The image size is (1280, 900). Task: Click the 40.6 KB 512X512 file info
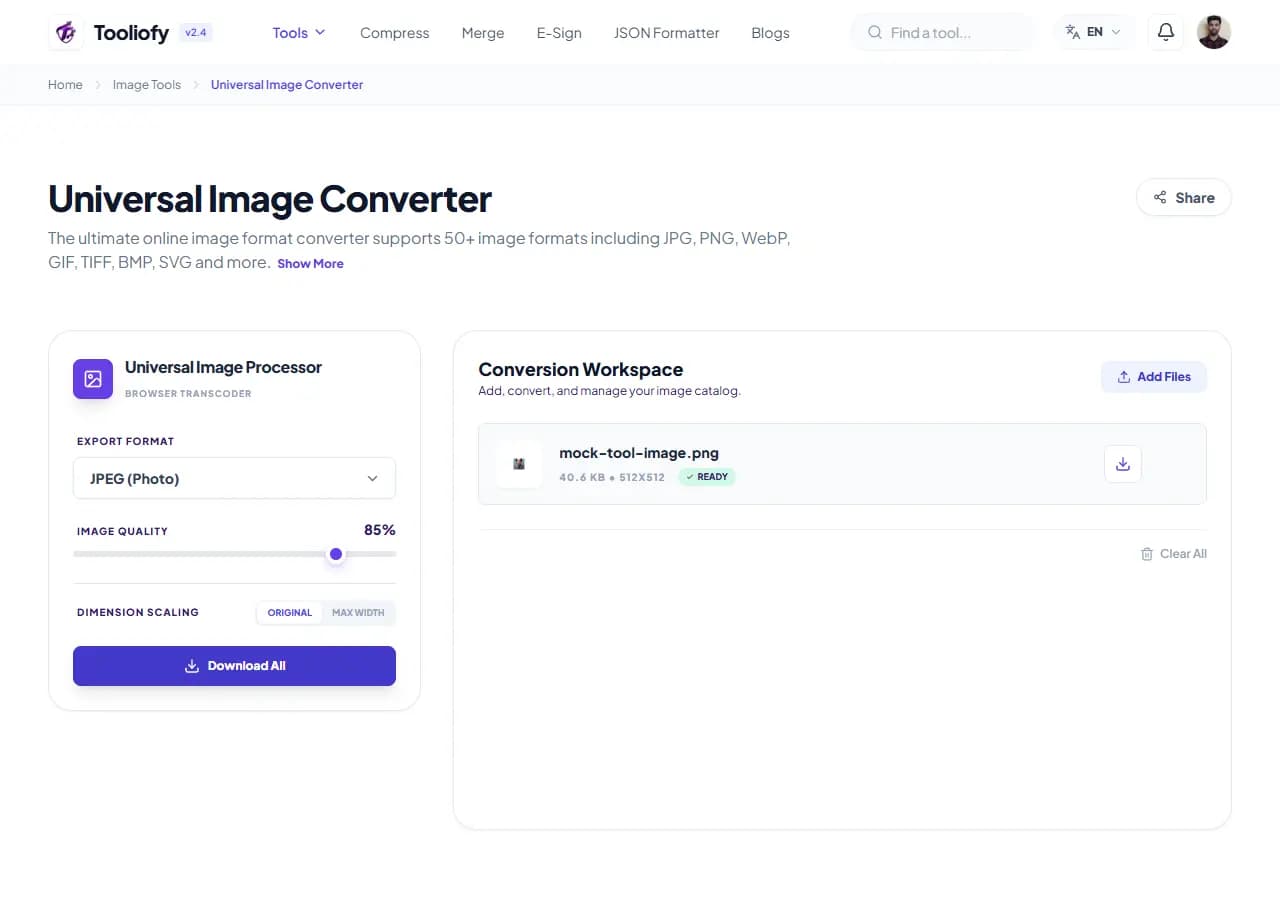pyautogui.click(x=612, y=477)
